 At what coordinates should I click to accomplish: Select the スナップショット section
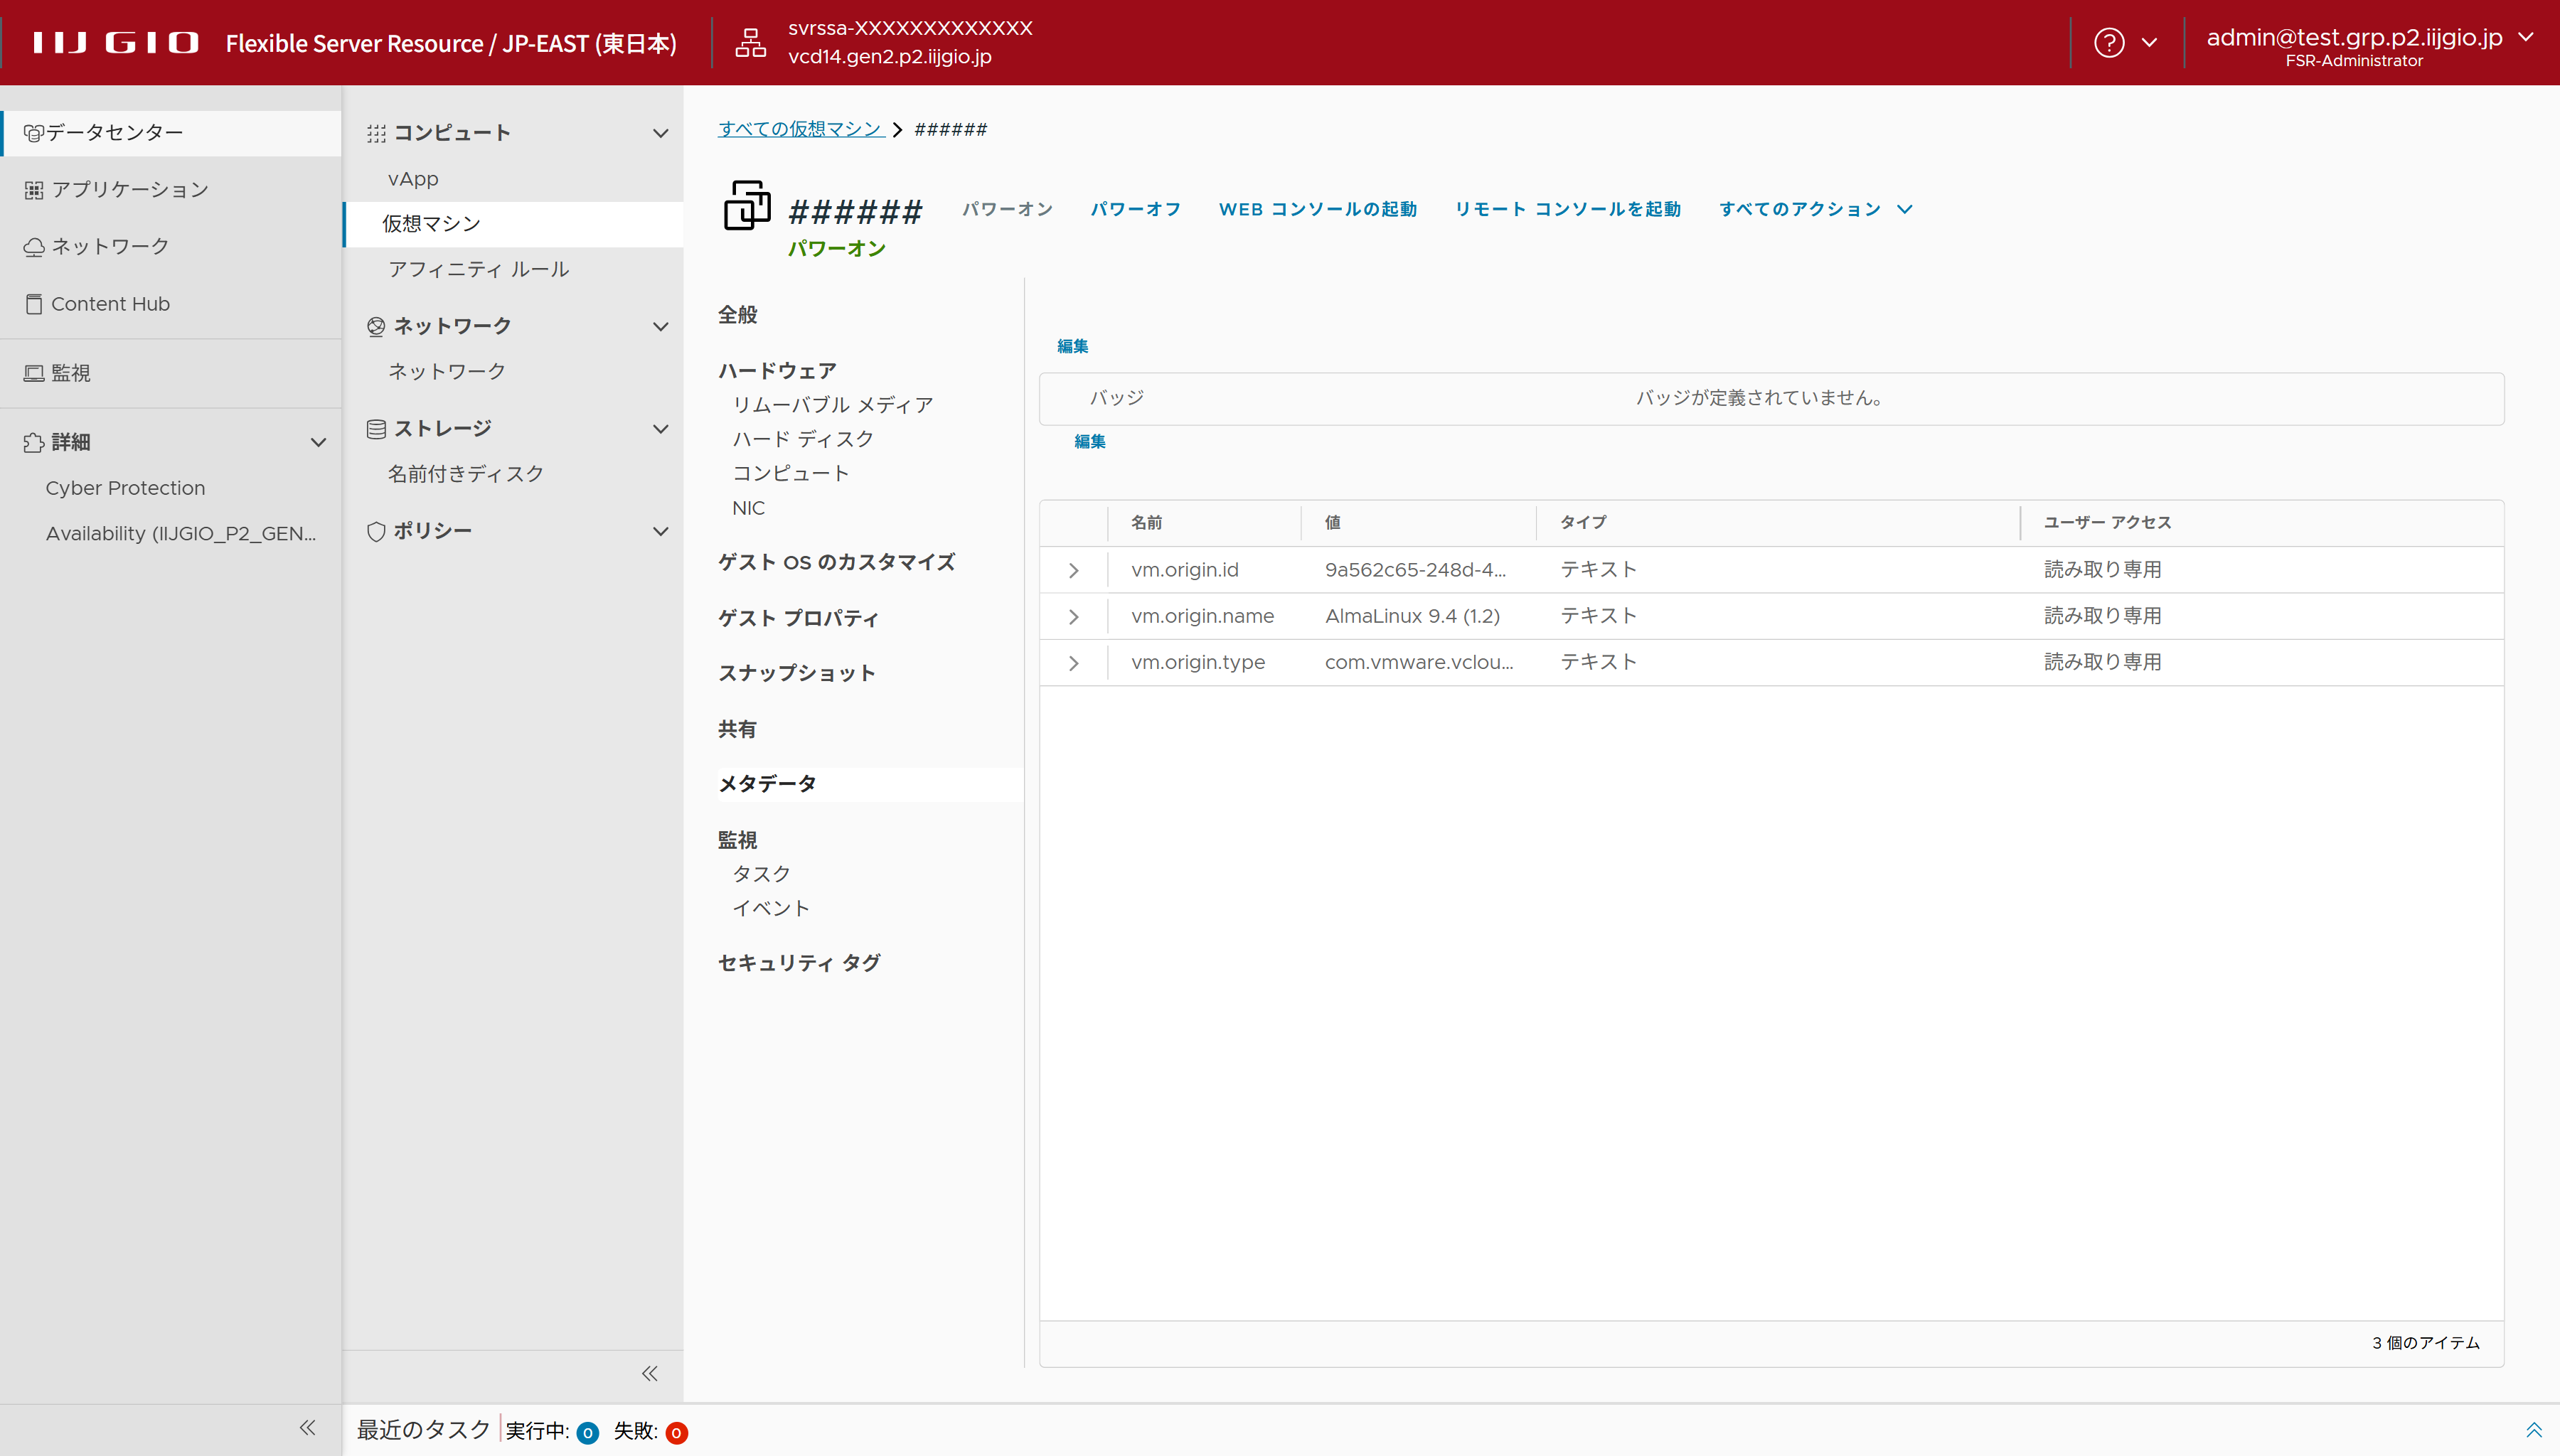[796, 673]
